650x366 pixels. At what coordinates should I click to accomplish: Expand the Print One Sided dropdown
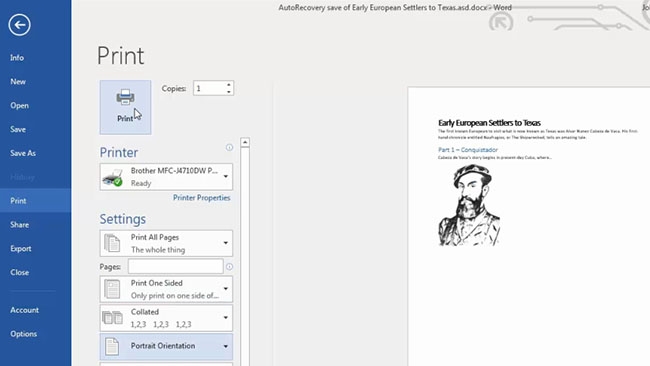click(x=166, y=289)
